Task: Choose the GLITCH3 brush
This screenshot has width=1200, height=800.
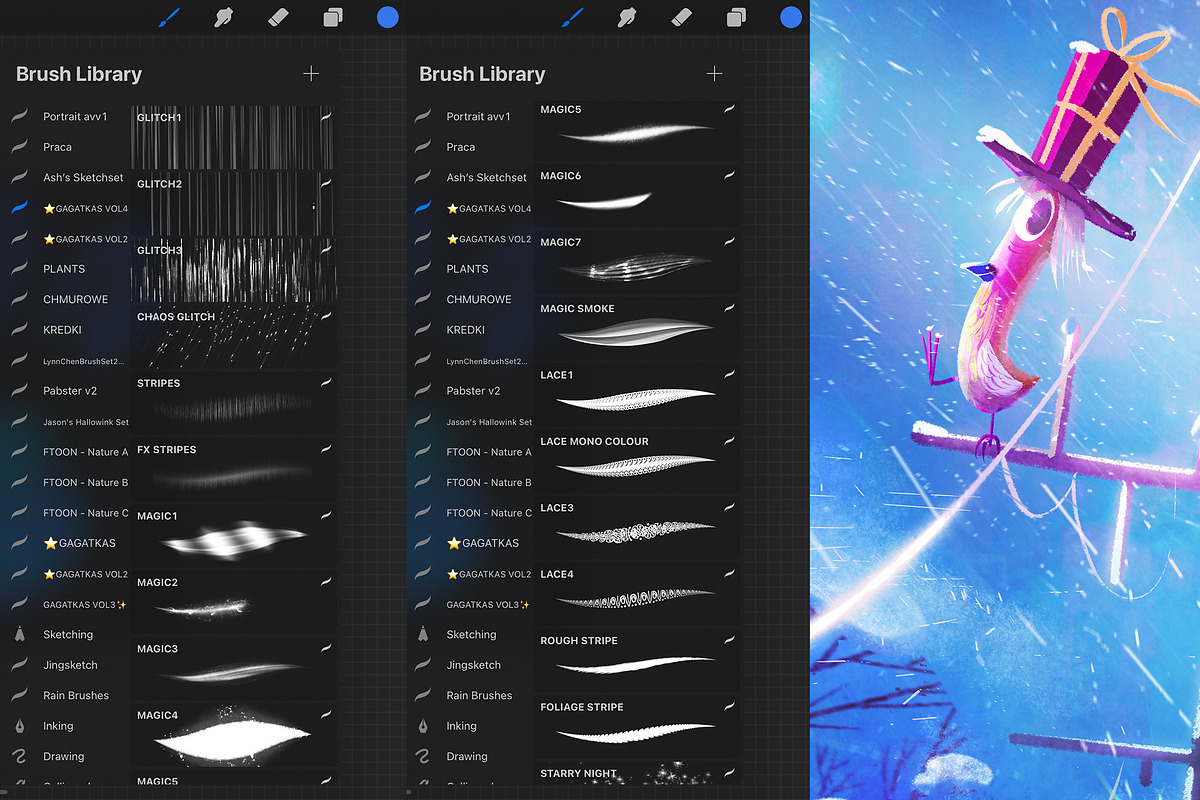Action: [x=233, y=270]
